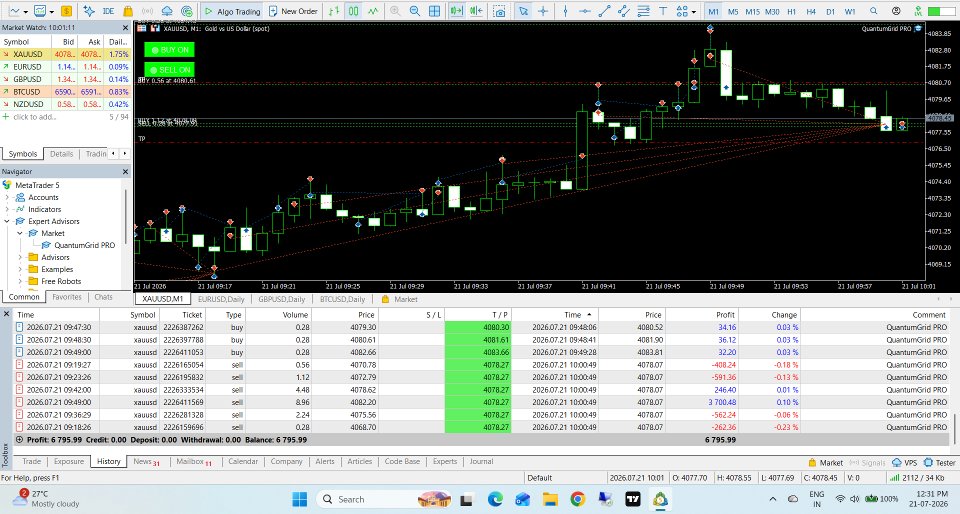Close the Market Watch panel
Image resolution: width=960 pixels, height=514 pixels.
click(126, 28)
